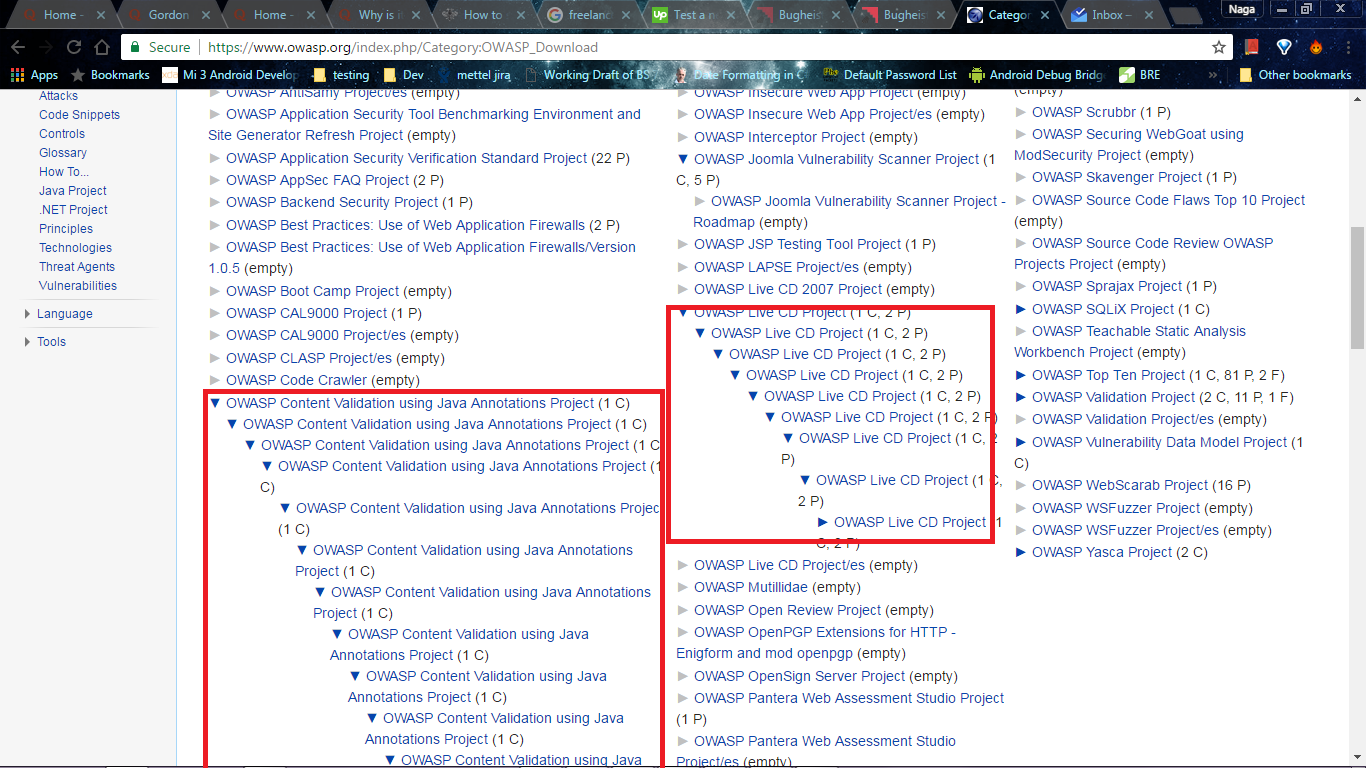Switch to the How to tab

484,15
